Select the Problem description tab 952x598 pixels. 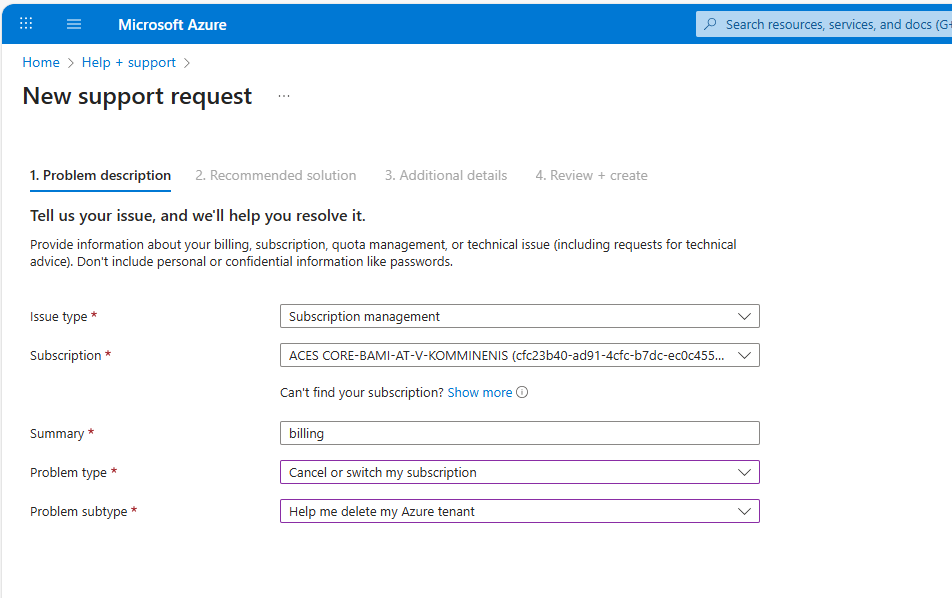tap(100, 175)
